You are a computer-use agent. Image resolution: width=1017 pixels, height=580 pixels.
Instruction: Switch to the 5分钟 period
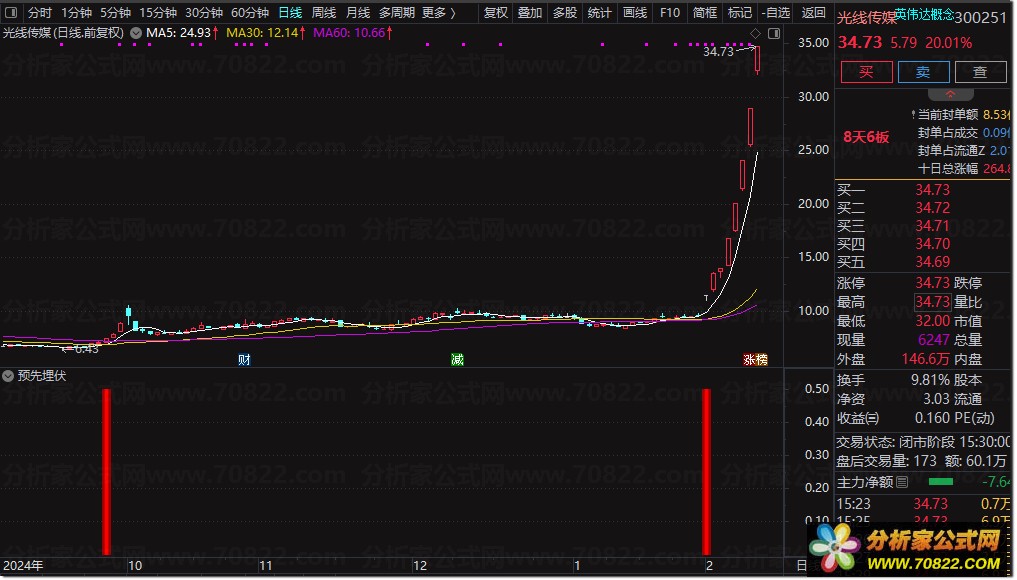[x=115, y=12]
